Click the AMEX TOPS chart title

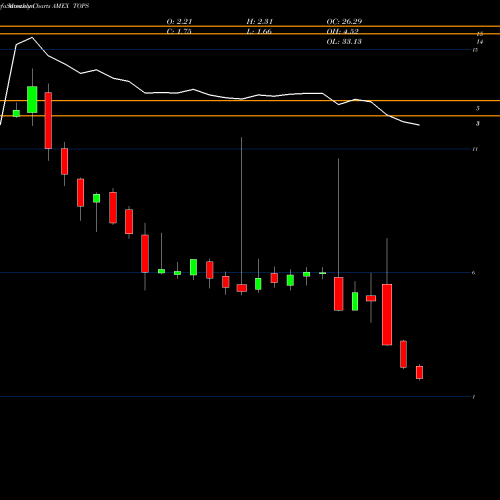[71, 6]
